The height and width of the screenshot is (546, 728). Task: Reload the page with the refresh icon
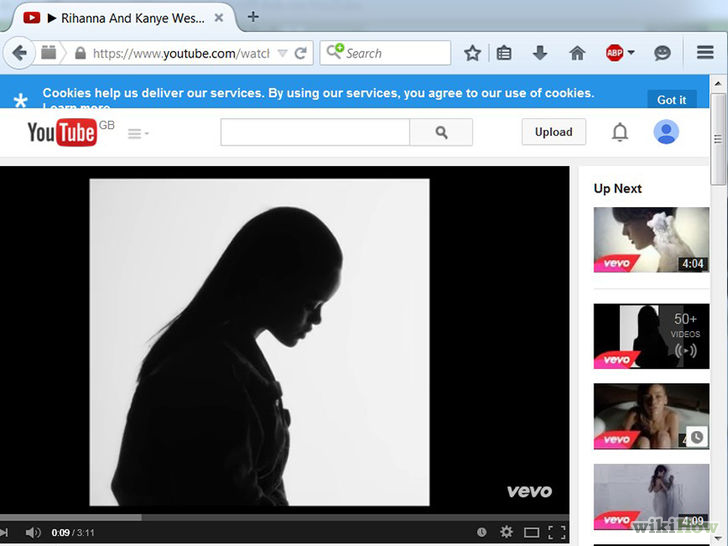point(301,53)
